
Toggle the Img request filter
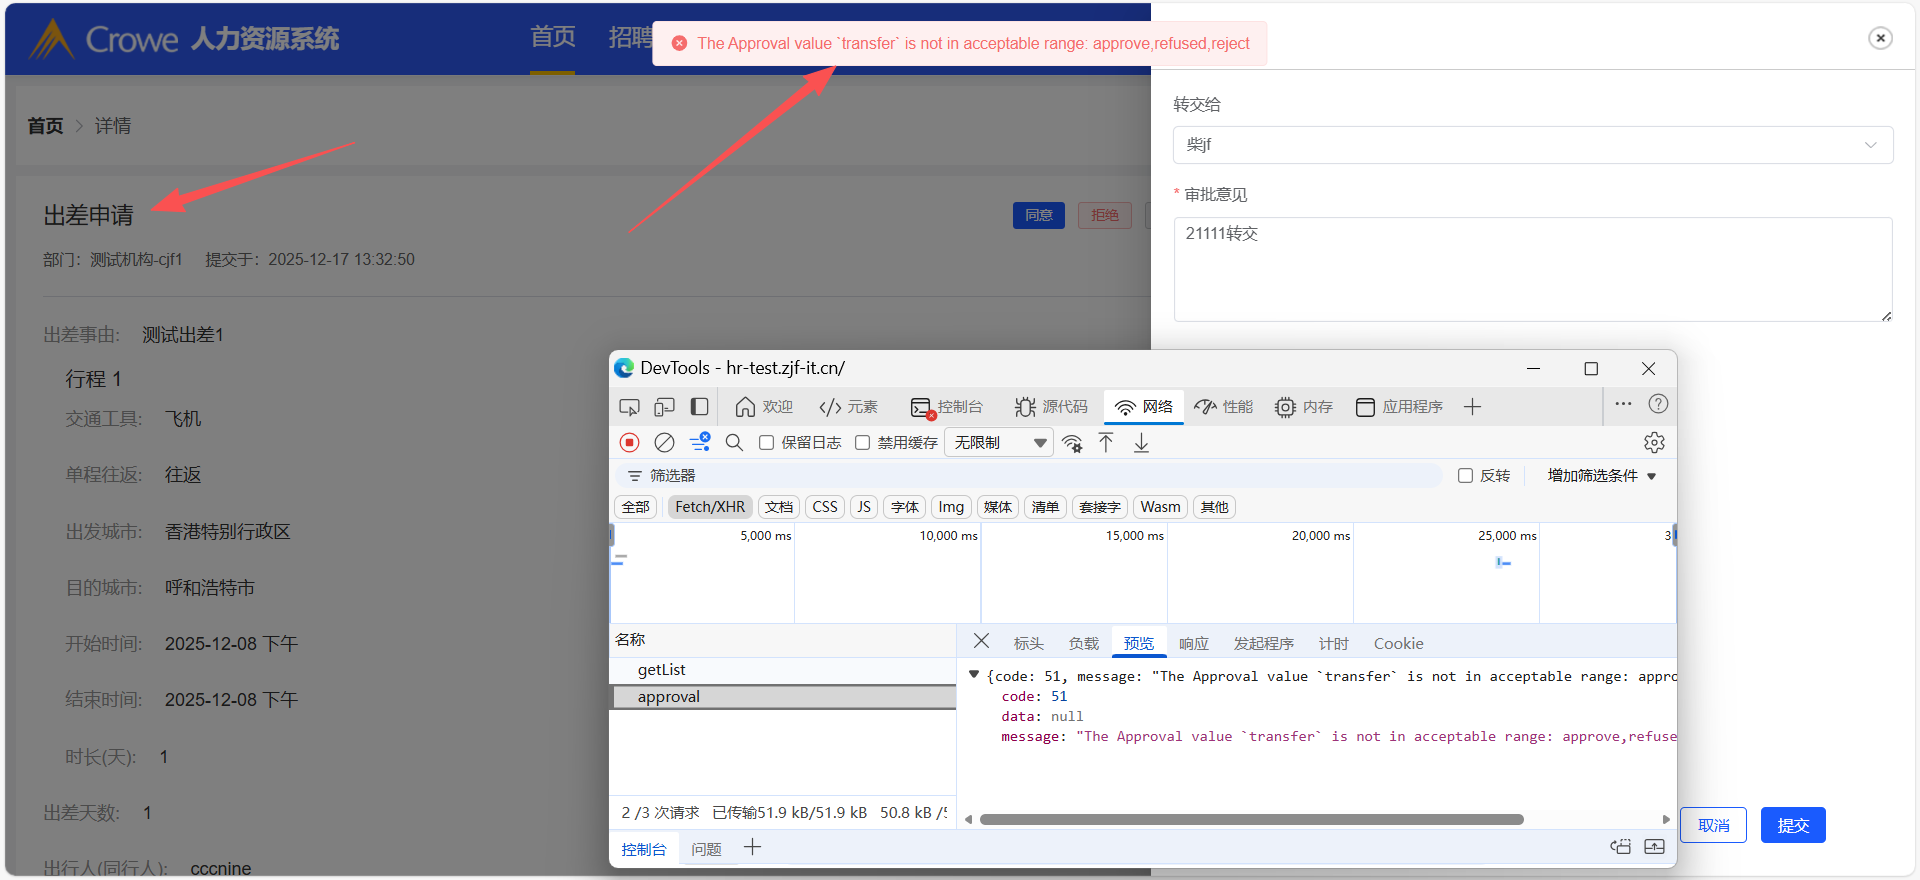(x=951, y=507)
